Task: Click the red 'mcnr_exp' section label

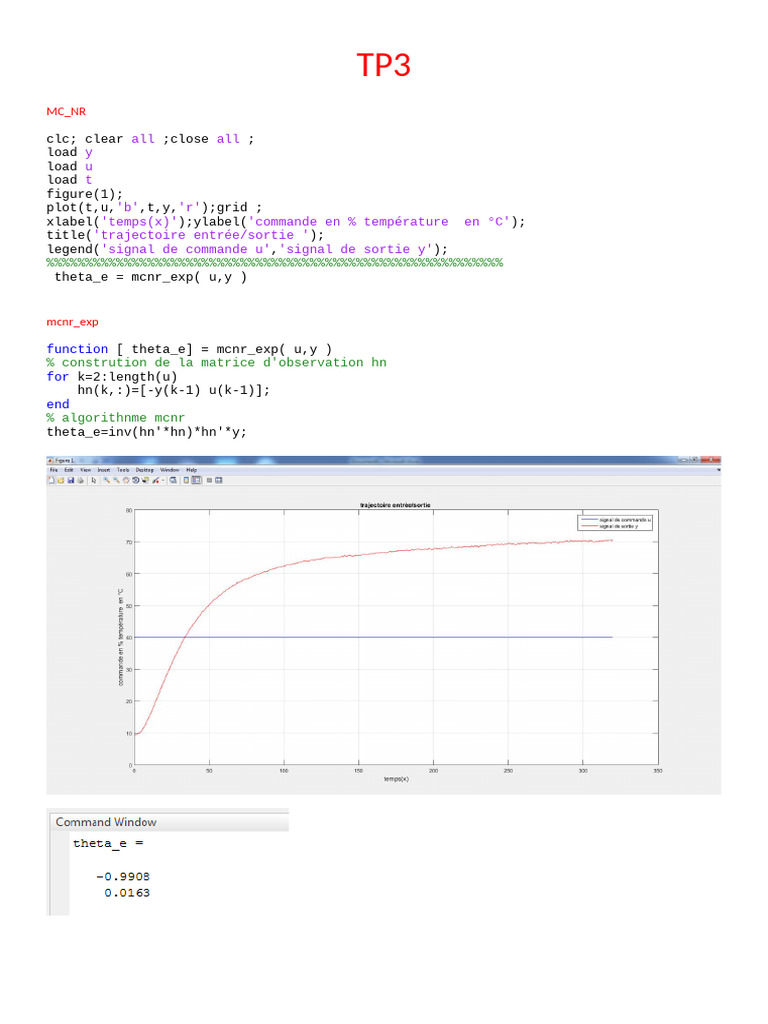Action: (72, 322)
